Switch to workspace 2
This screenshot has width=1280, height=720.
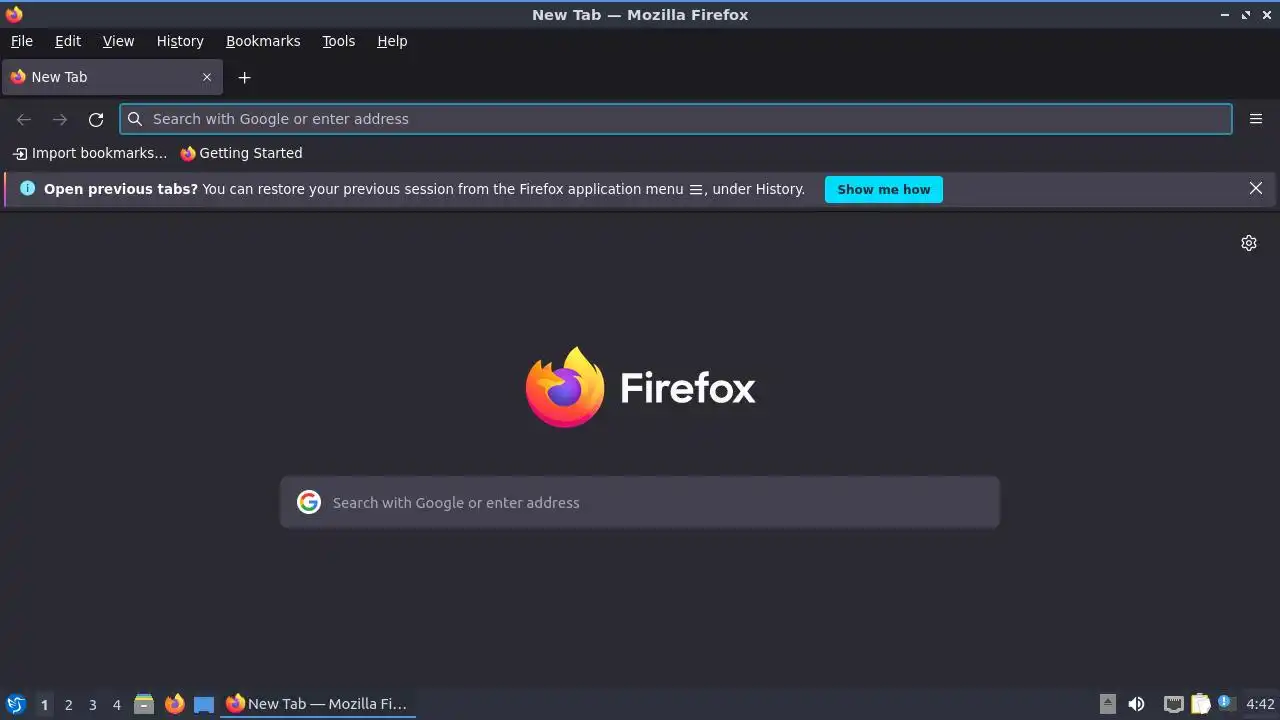point(68,704)
